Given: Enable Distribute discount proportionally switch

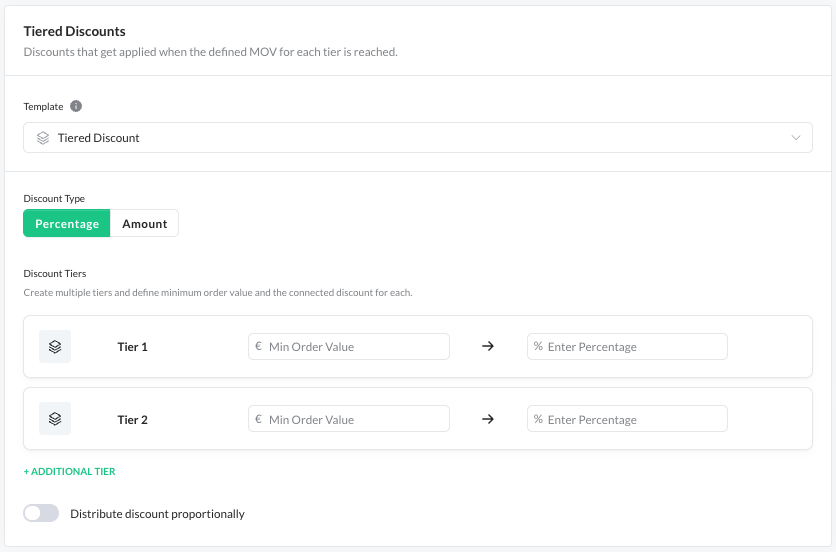Looking at the screenshot, I should 41,513.
